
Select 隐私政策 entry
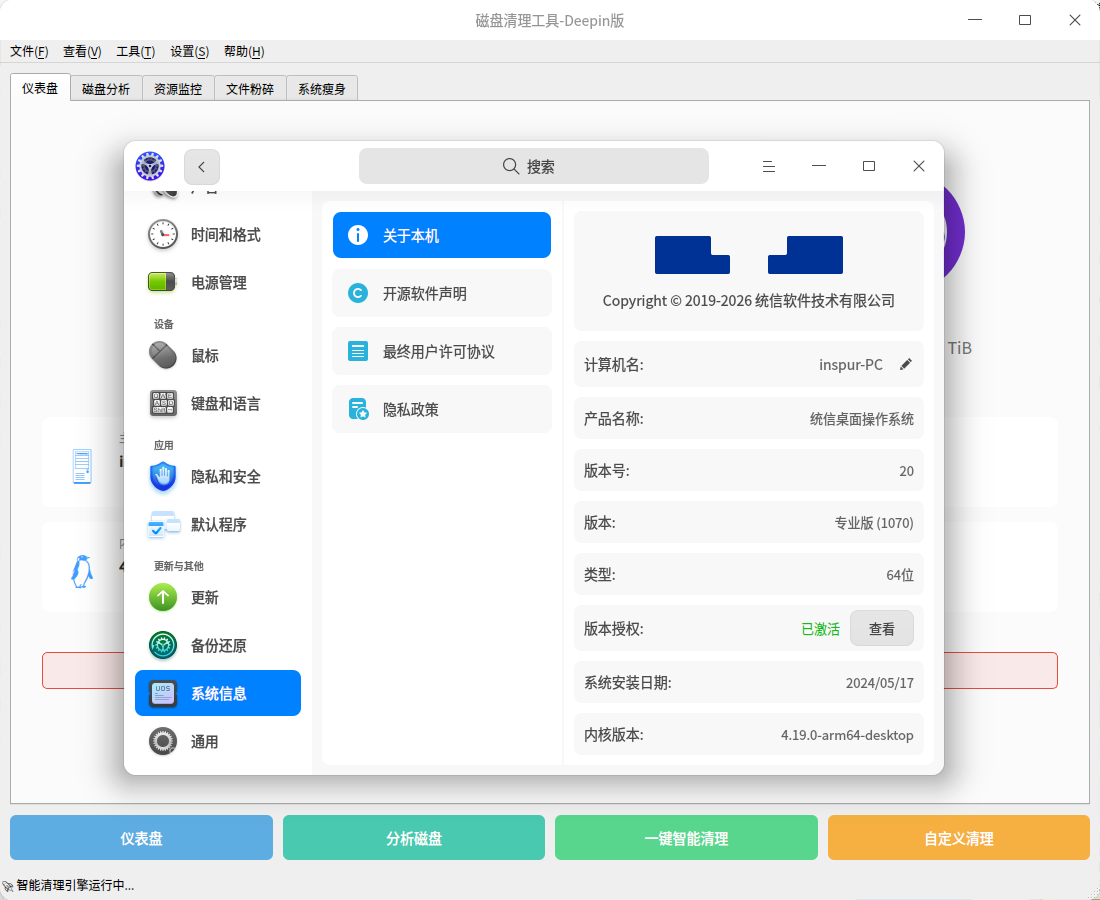pos(442,409)
